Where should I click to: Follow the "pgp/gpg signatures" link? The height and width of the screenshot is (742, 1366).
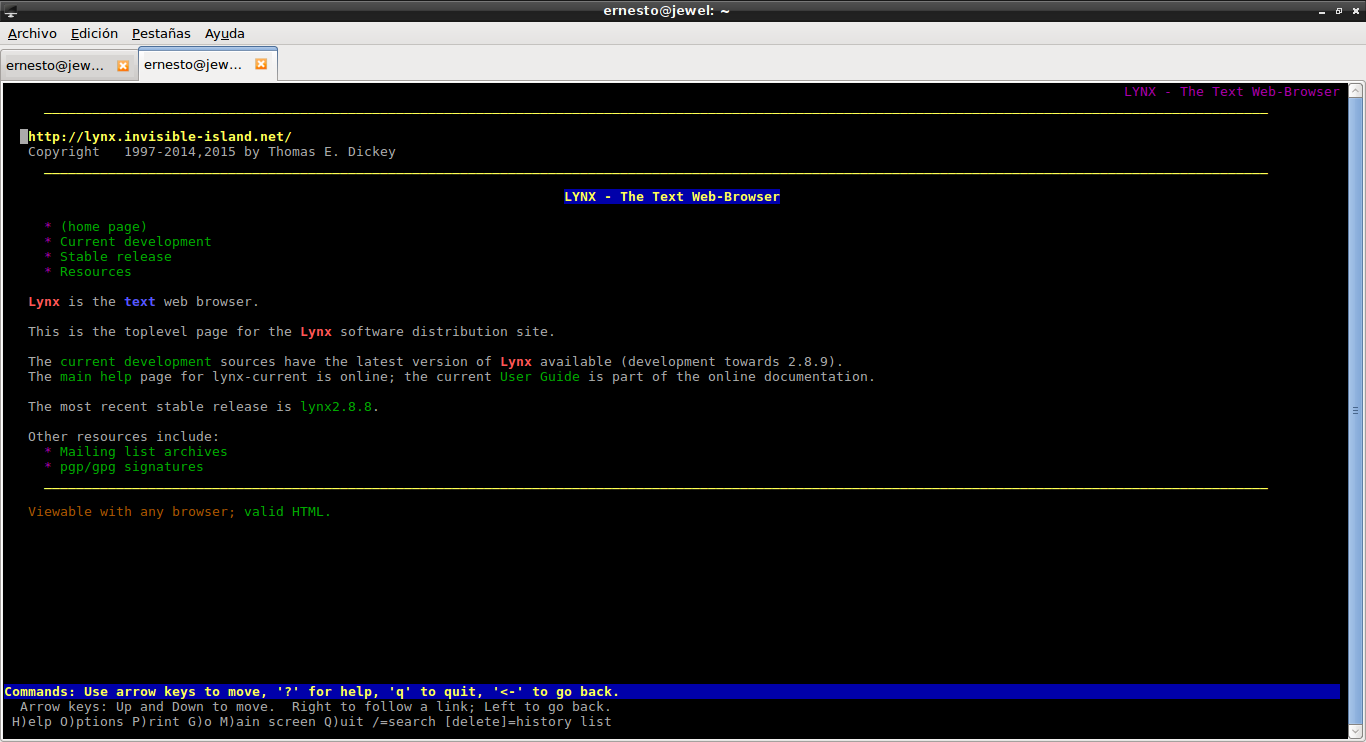[x=131, y=467]
